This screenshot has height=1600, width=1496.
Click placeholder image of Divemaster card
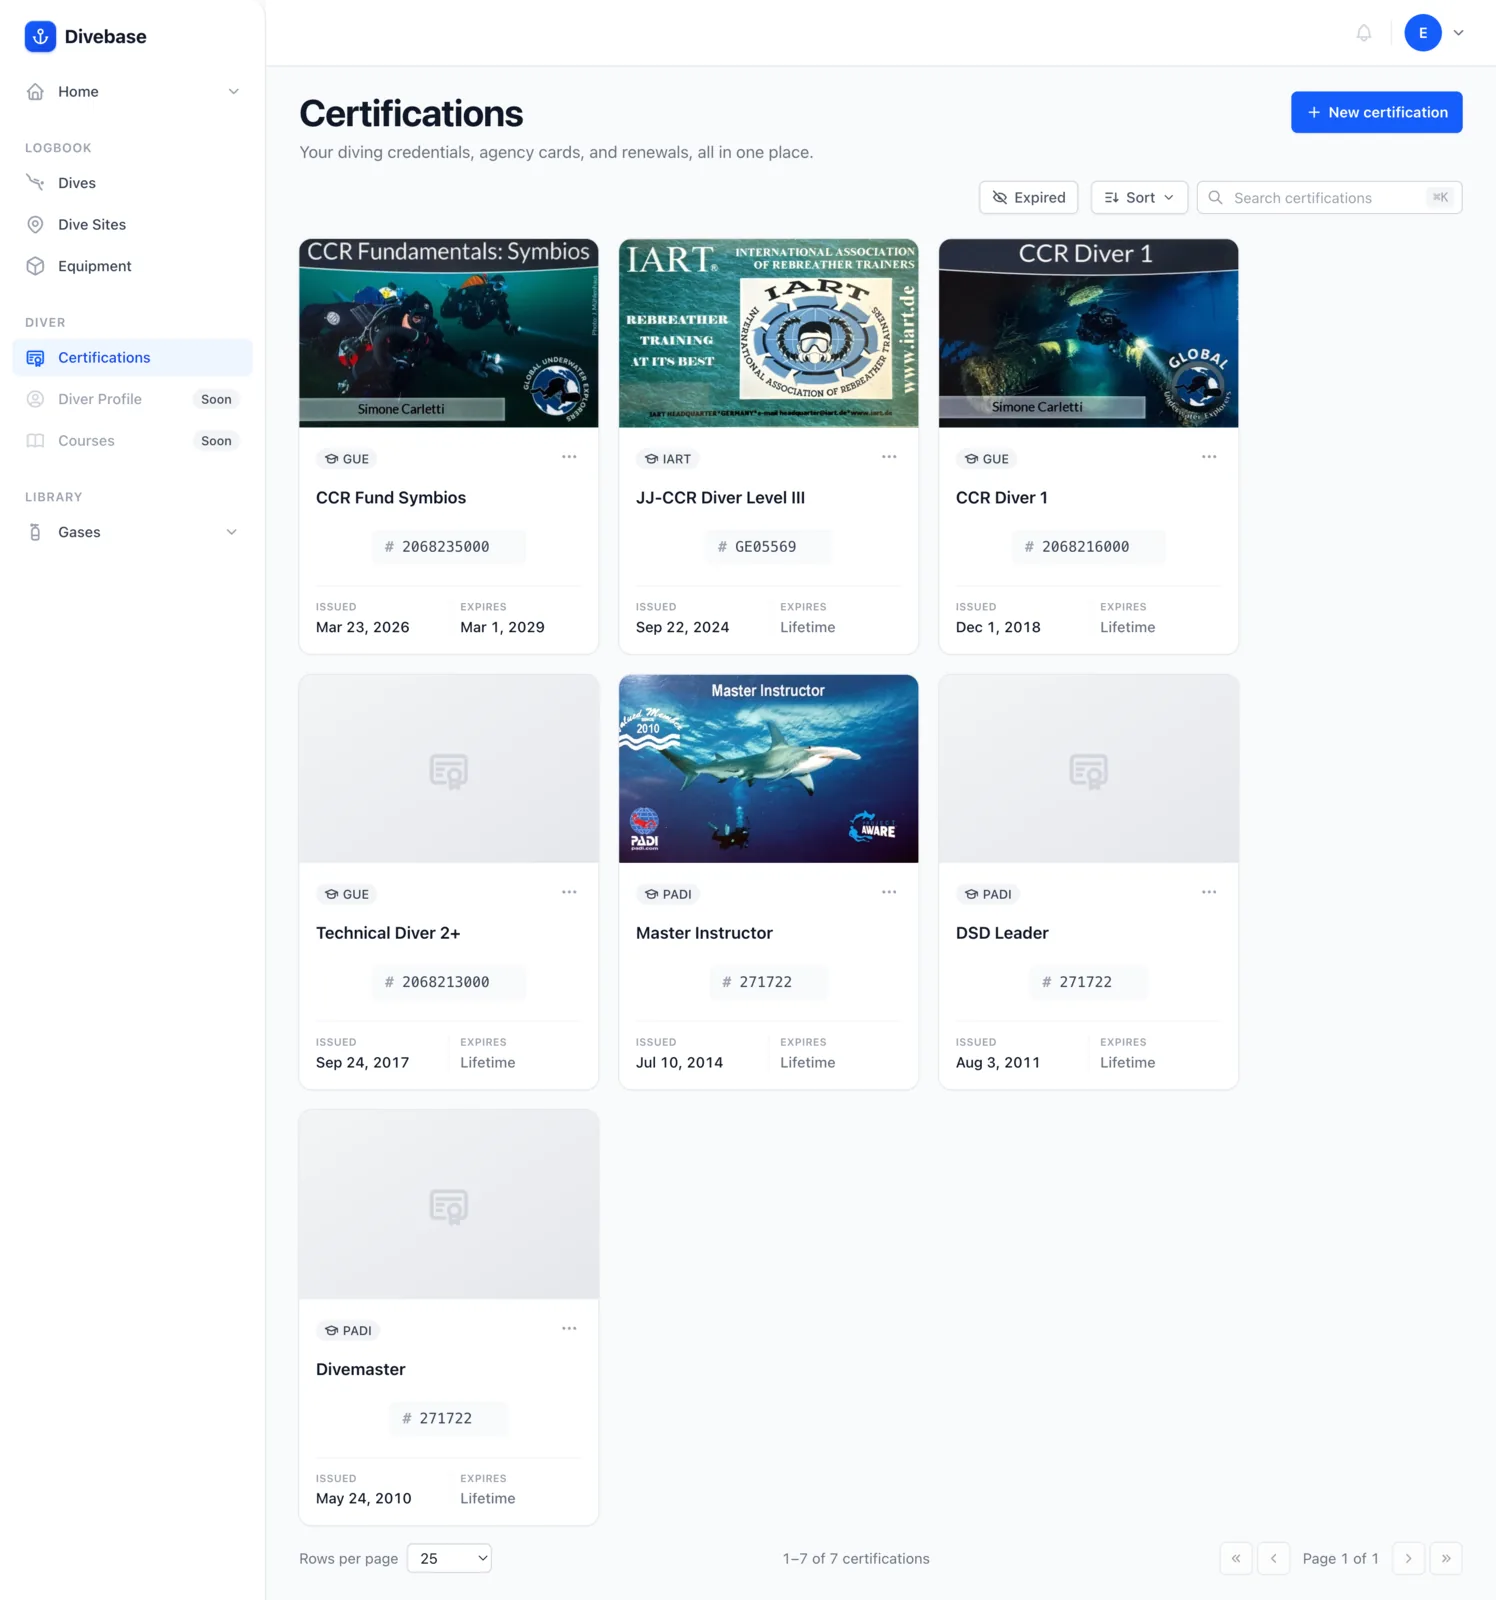(449, 1204)
